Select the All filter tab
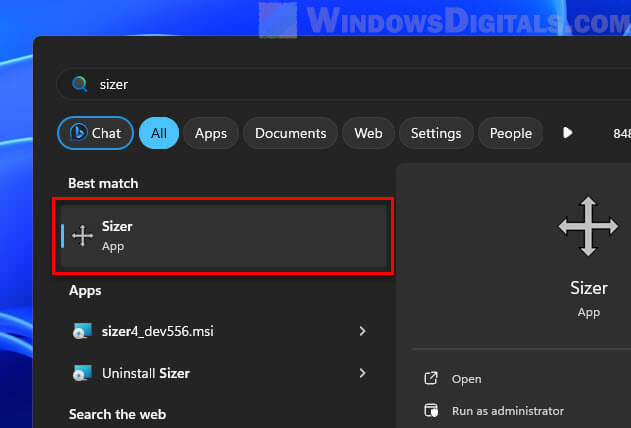This screenshot has width=631, height=428. pos(159,133)
